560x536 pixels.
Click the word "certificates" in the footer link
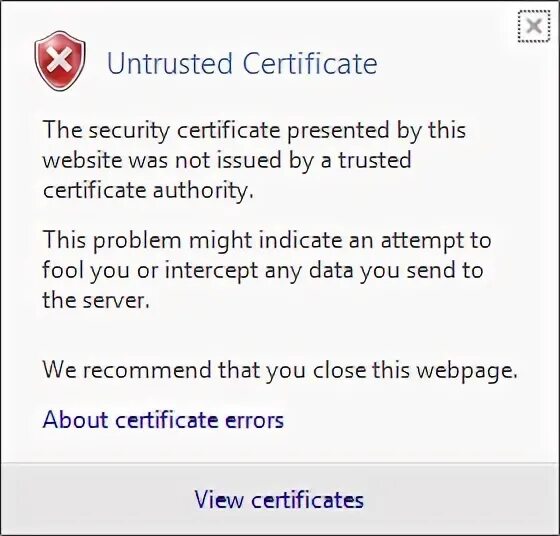click(308, 499)
